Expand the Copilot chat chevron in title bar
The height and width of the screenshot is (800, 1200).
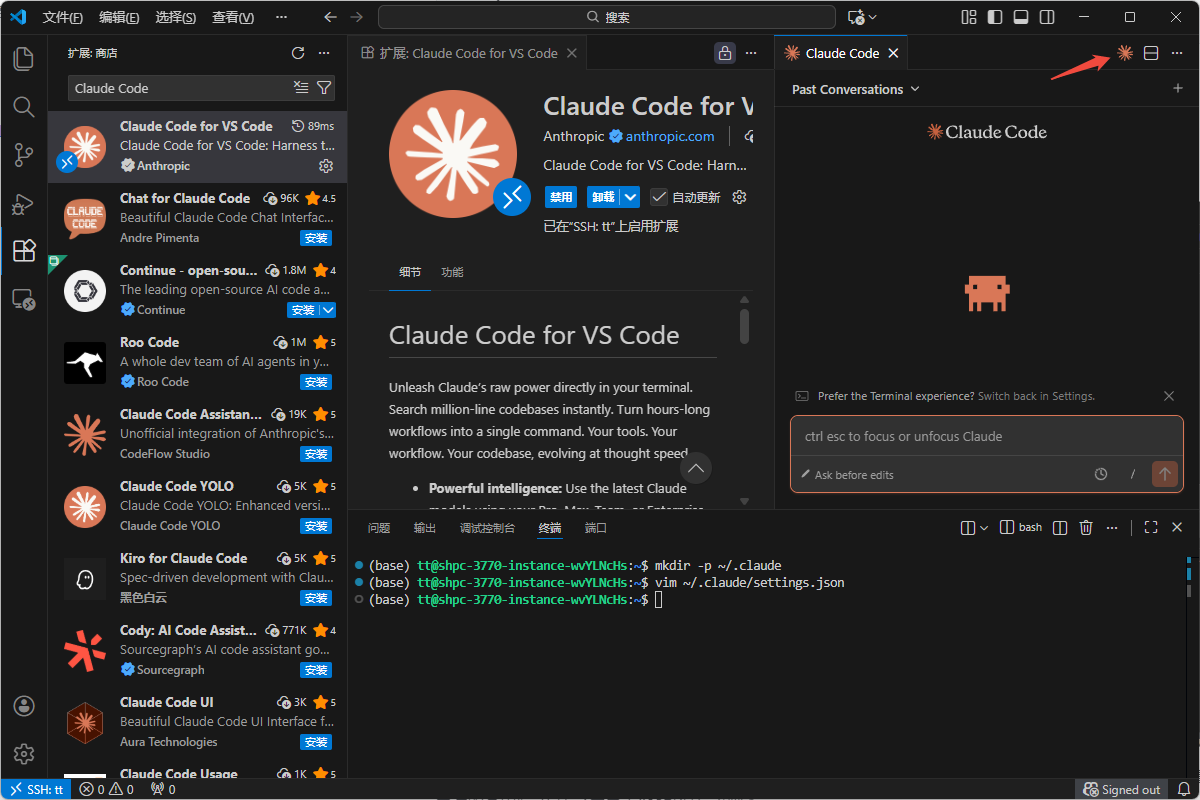coord(873,17)
